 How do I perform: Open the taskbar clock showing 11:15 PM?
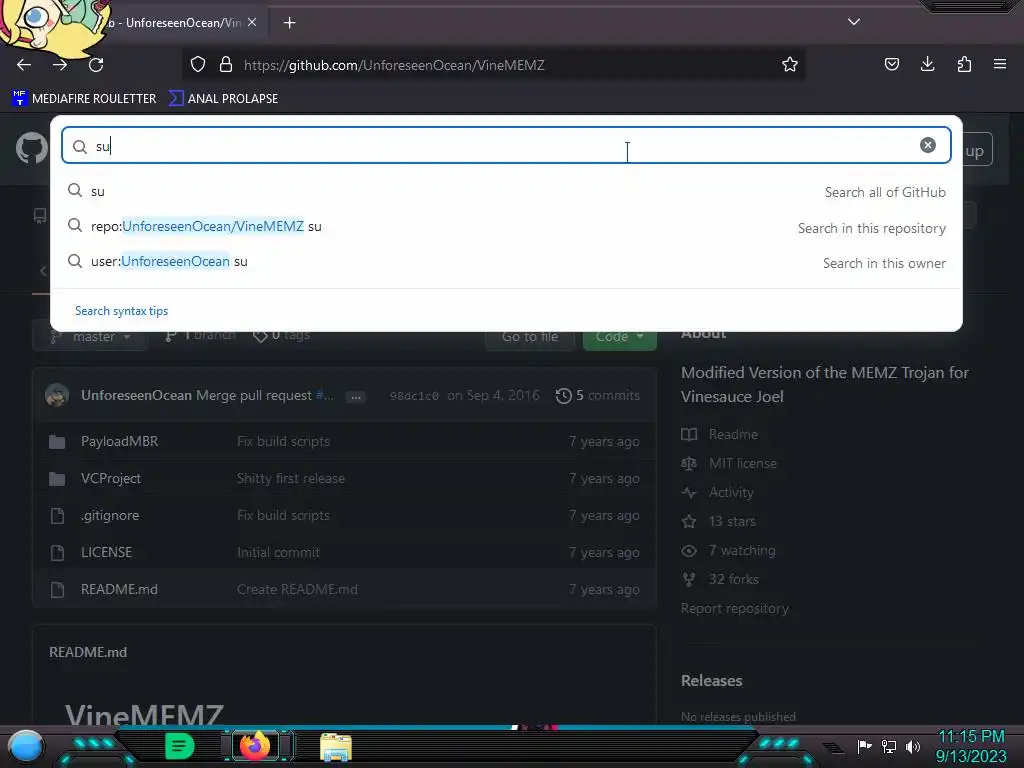[971, 746]
